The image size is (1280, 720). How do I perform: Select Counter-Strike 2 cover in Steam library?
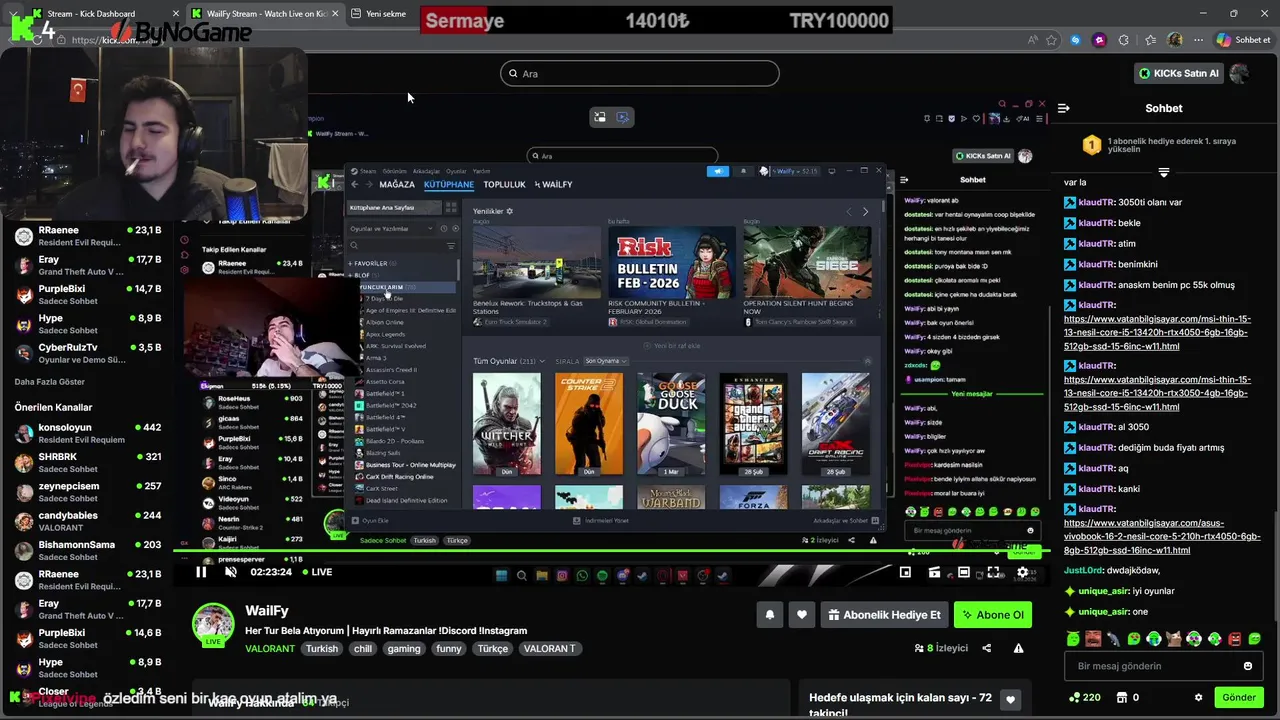click(588, 424)
